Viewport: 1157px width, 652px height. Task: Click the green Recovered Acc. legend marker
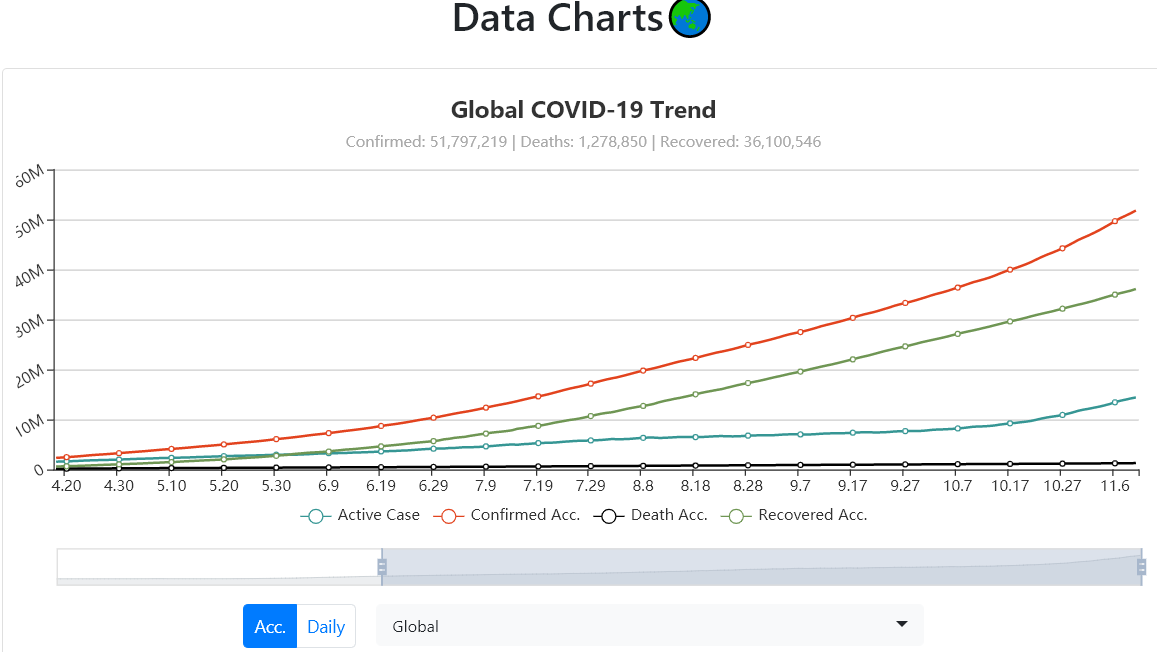click(736, 516)
